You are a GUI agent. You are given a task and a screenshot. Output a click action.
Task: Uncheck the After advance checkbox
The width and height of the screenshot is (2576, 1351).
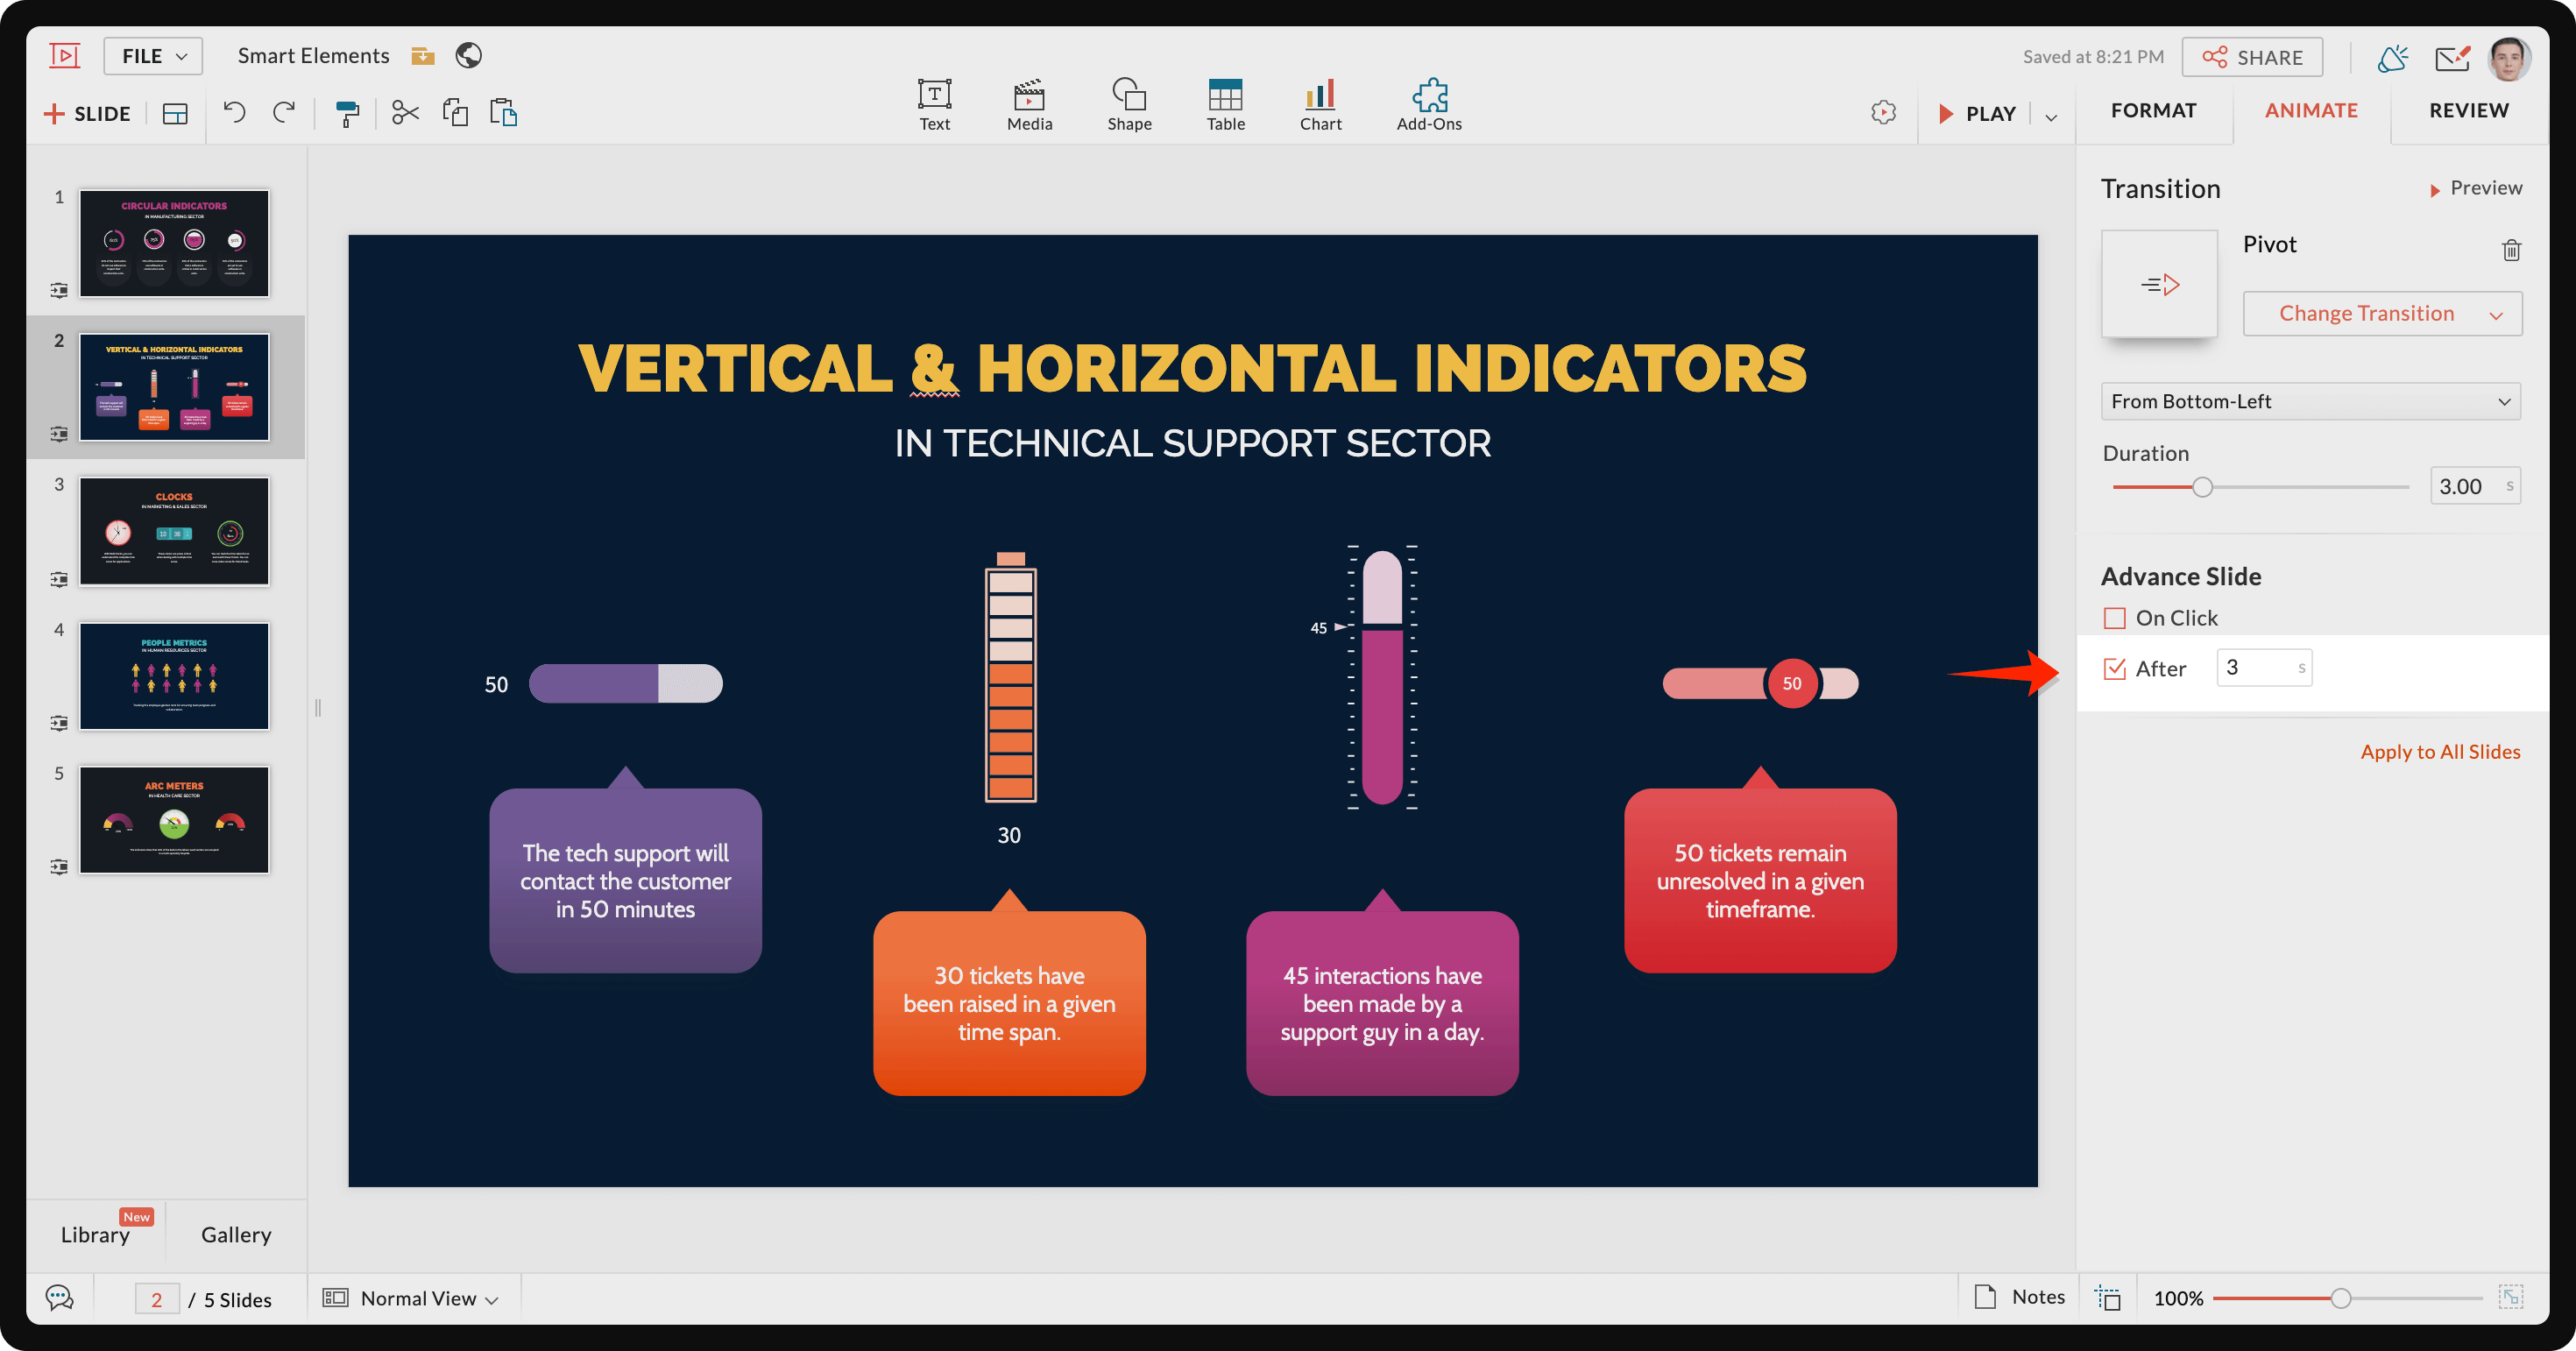click(2114, 668)
